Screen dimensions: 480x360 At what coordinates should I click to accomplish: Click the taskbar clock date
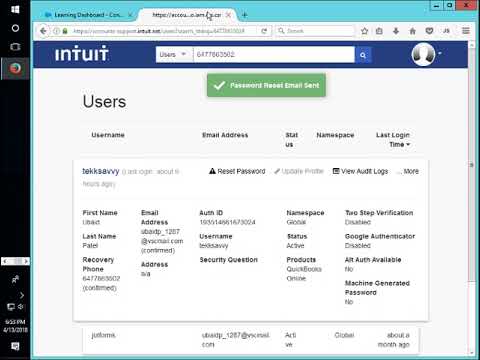point(15,326)
